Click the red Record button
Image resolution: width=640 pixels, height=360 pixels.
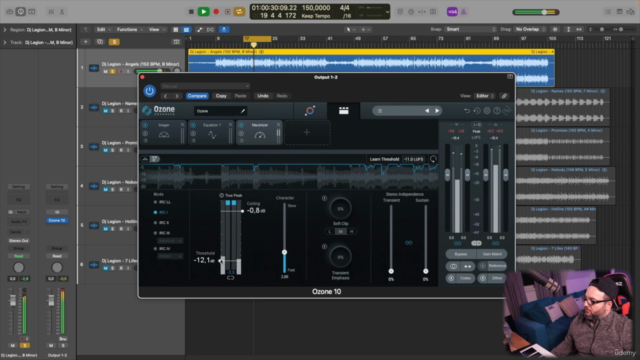pos(216,12)
